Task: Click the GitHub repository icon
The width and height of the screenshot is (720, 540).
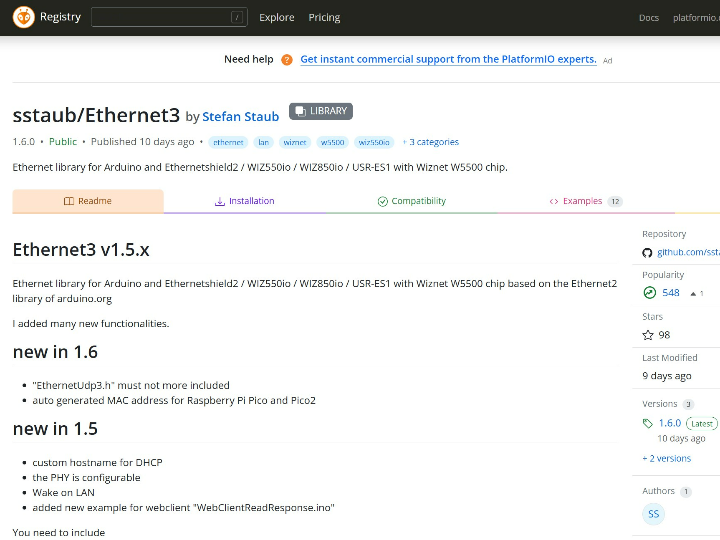Action: tap(647, 253)
